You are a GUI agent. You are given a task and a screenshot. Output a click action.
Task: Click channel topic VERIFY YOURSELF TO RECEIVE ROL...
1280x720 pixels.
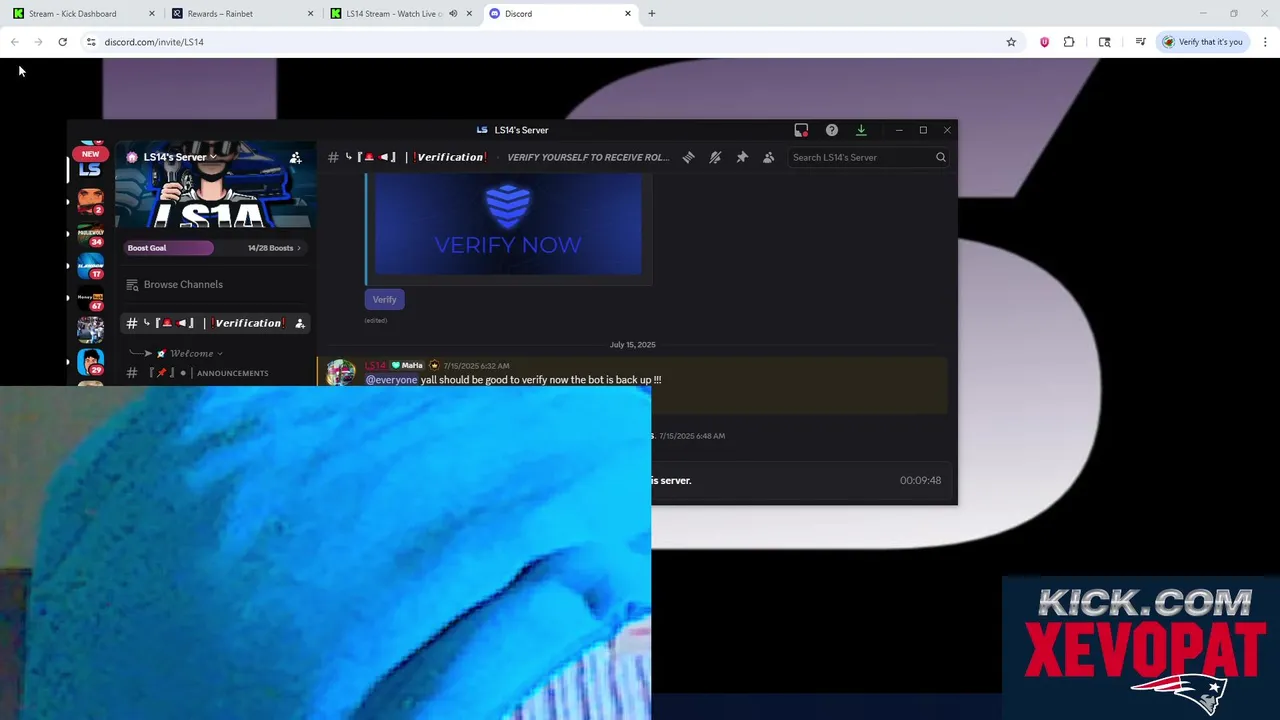click(x=588, y=157)
